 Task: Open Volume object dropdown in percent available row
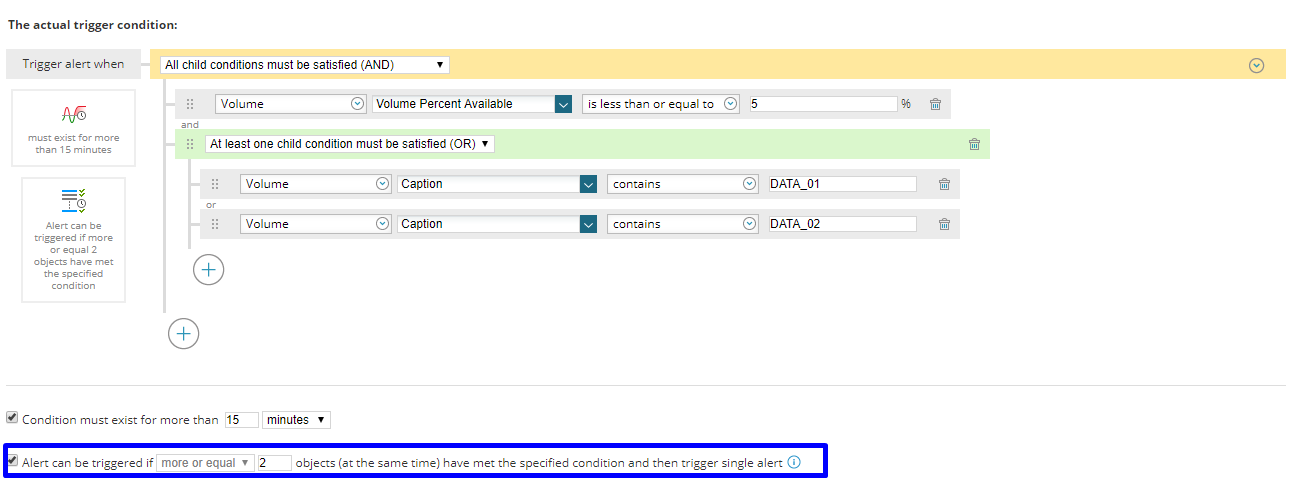291,104
